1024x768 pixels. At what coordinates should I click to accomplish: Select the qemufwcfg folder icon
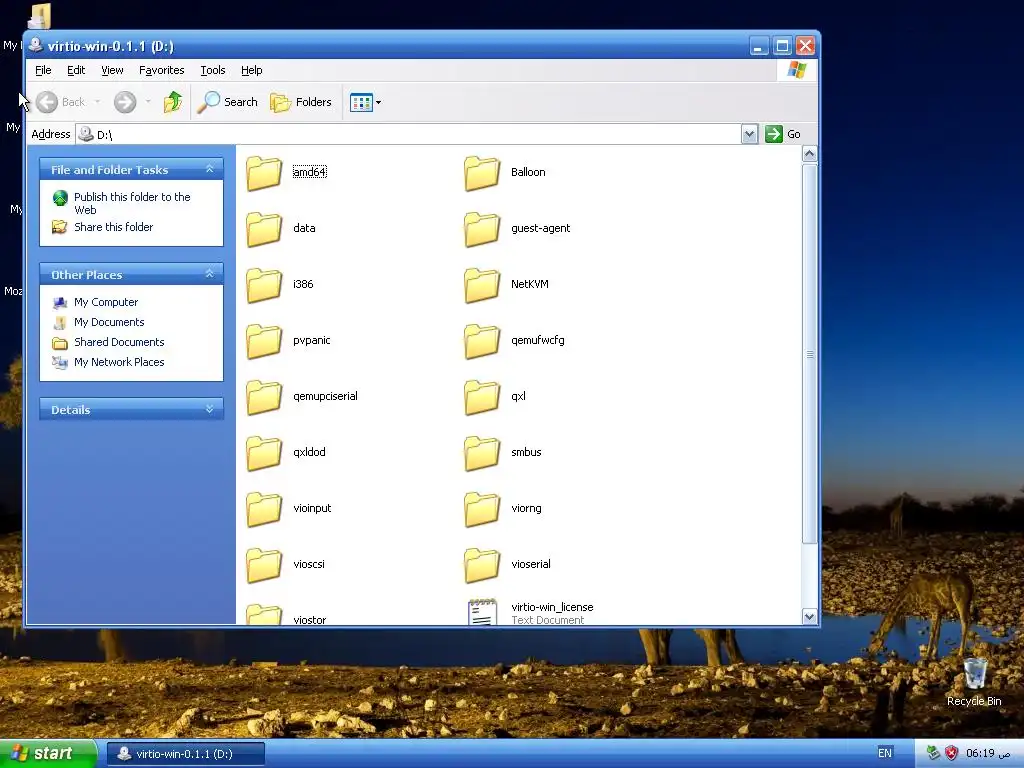(482, 342)
